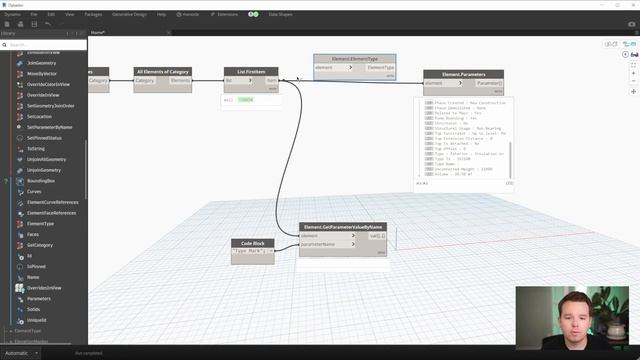Click the ElementType output port
640x360 pixels.
pyautogui.click(x=380, y=67)
